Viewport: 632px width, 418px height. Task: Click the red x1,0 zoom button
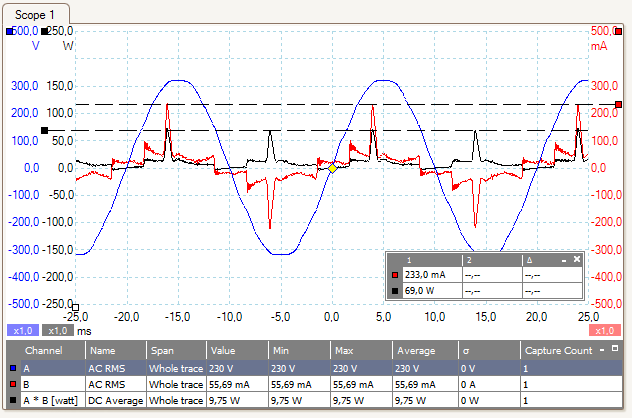pyautogui.click(x=605, y=330)
